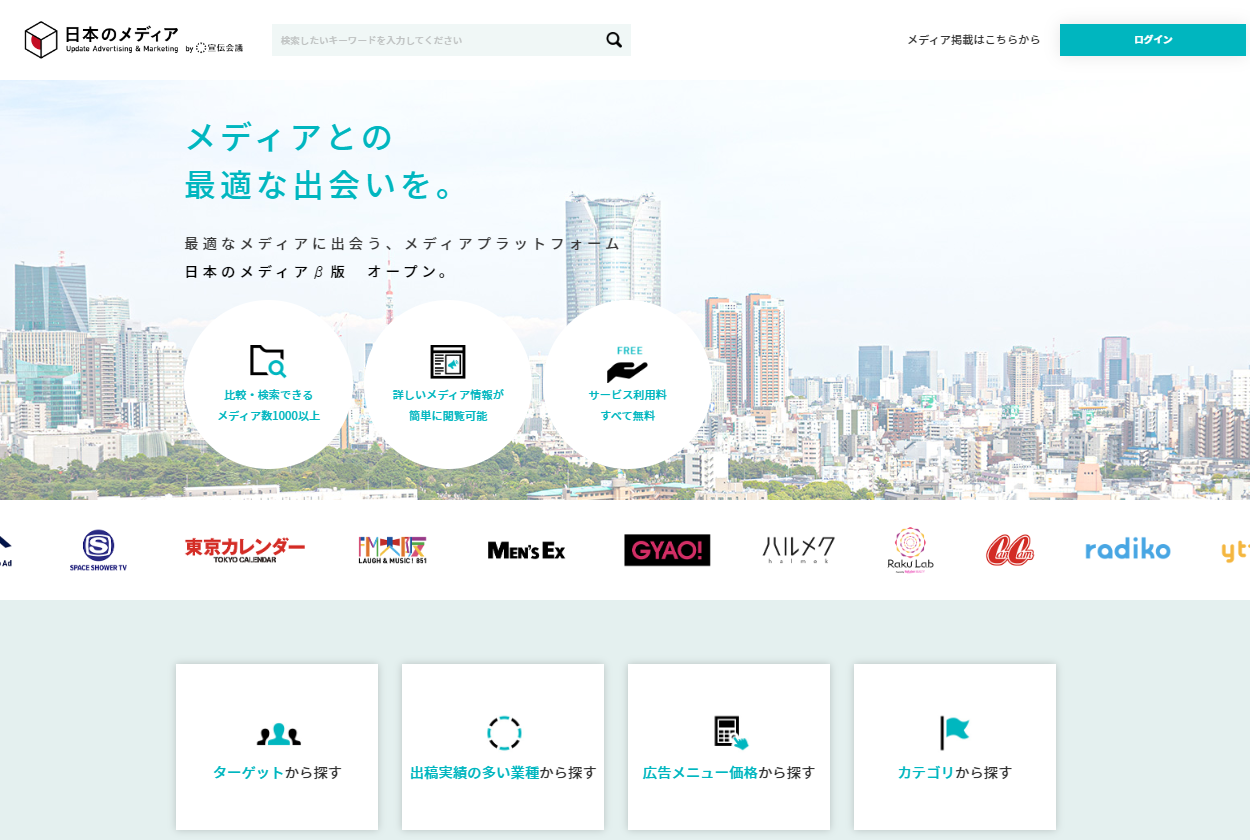Open the ターゲットから探す card
1250x840 pixels.
[x=277, y=747]
